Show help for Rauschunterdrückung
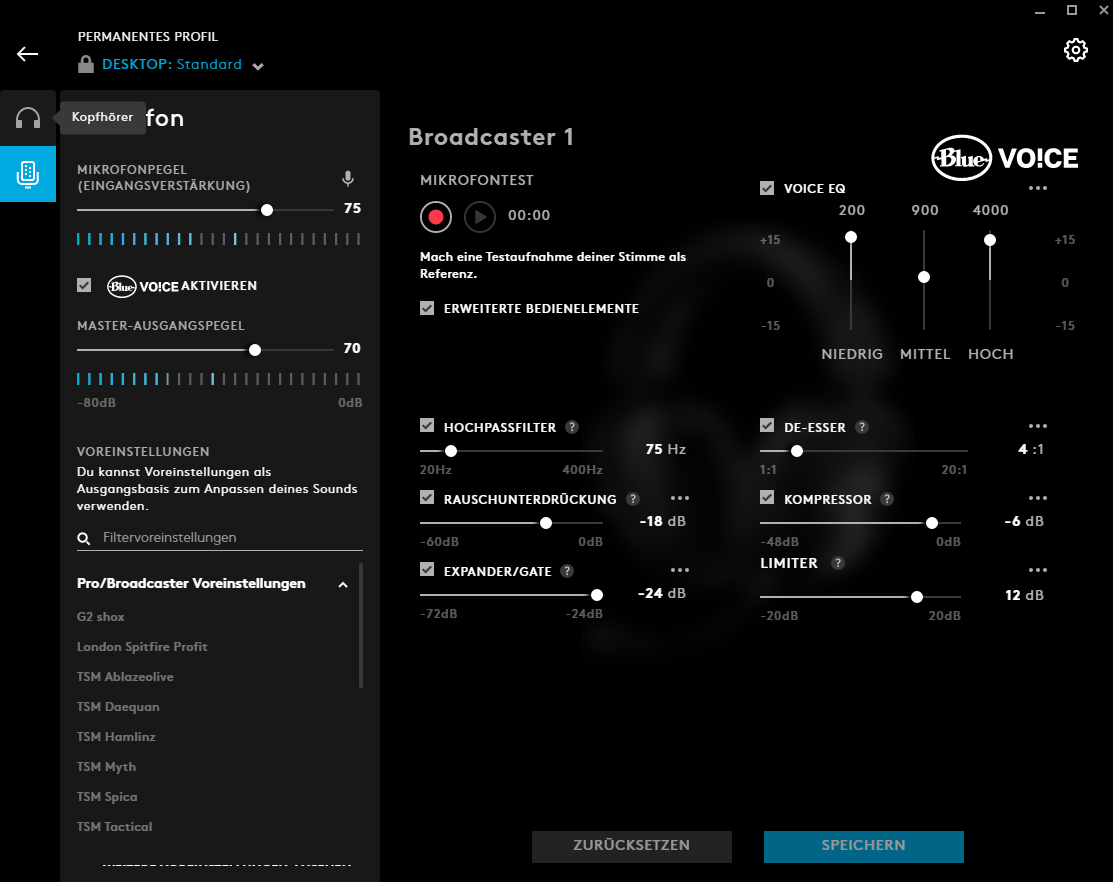 pos(632,499)
